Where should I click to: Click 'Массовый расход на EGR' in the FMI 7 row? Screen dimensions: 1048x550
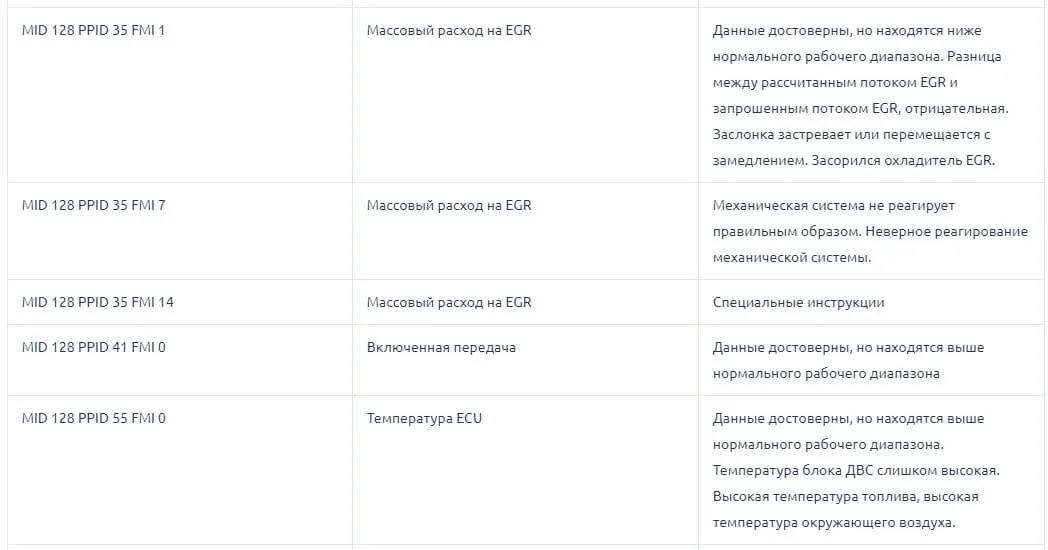click(x=449, y=205)
